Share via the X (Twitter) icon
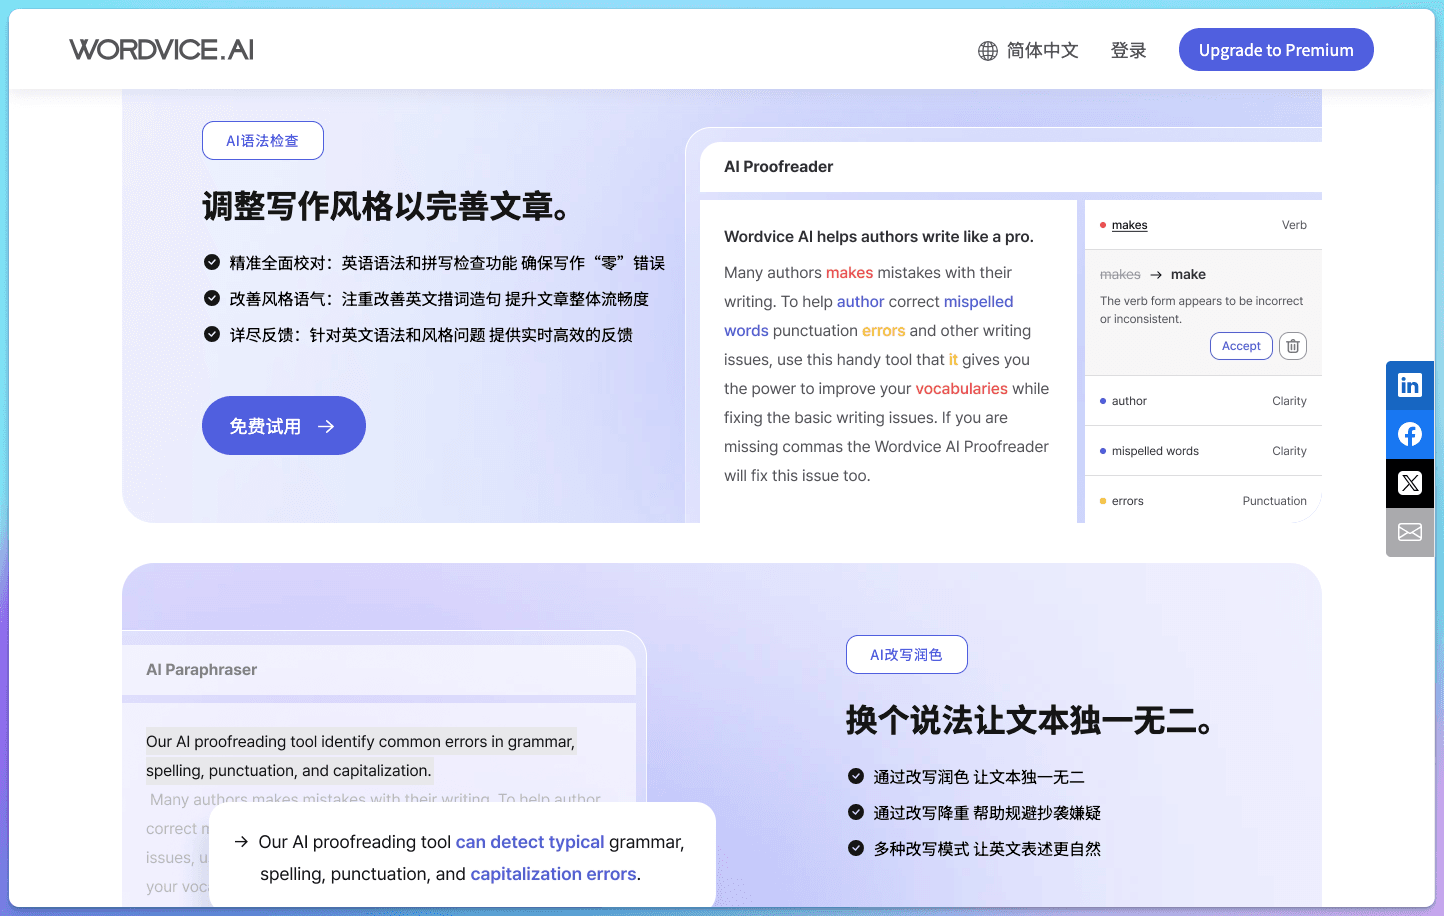 coord(1410,483)
